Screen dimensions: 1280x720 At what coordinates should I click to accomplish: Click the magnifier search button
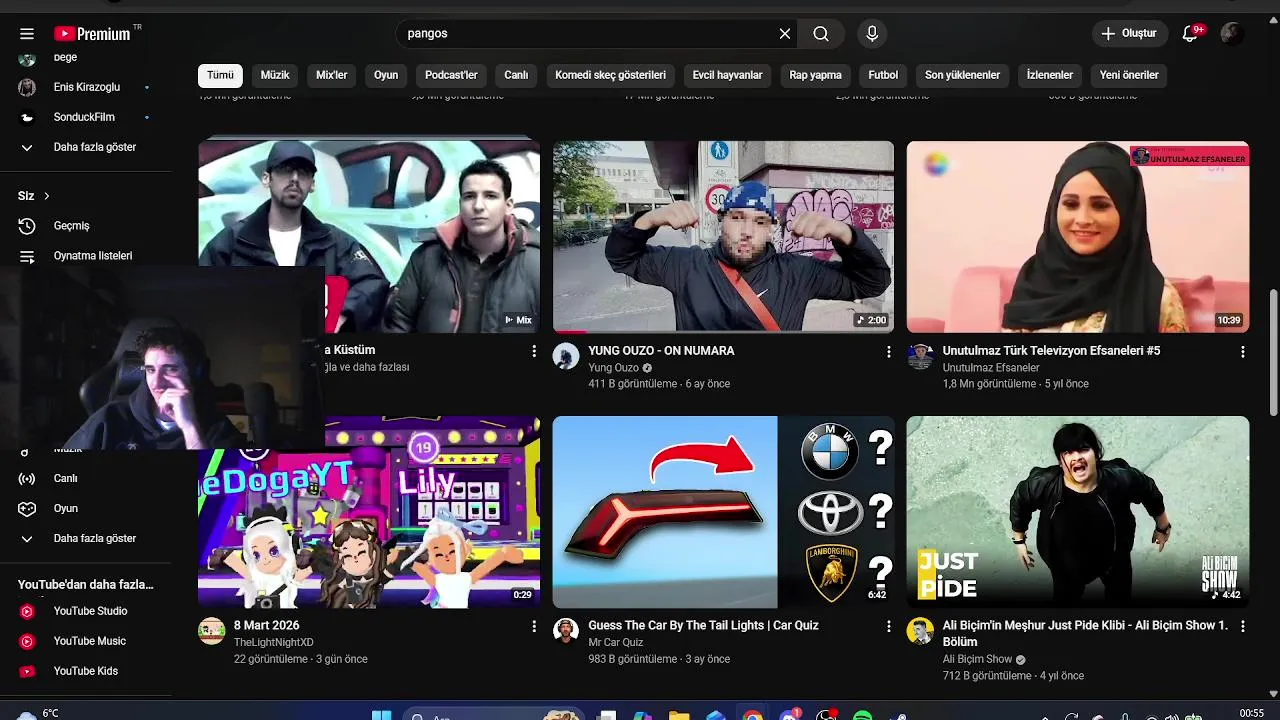coord(821,34)
